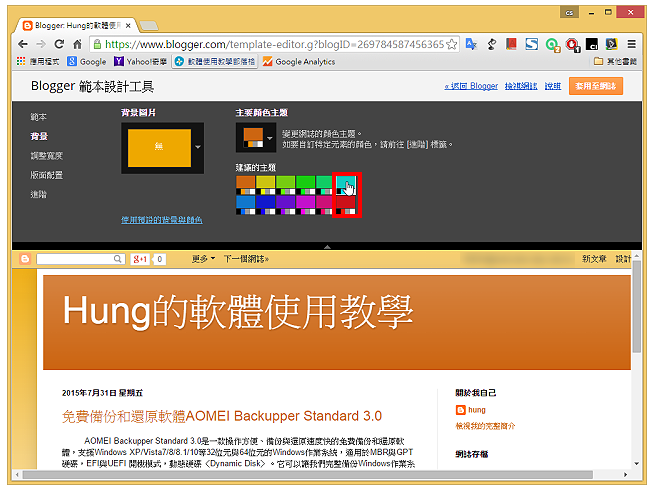
Task: Select the 範本 section in the left menu
Action: (38, 117)
